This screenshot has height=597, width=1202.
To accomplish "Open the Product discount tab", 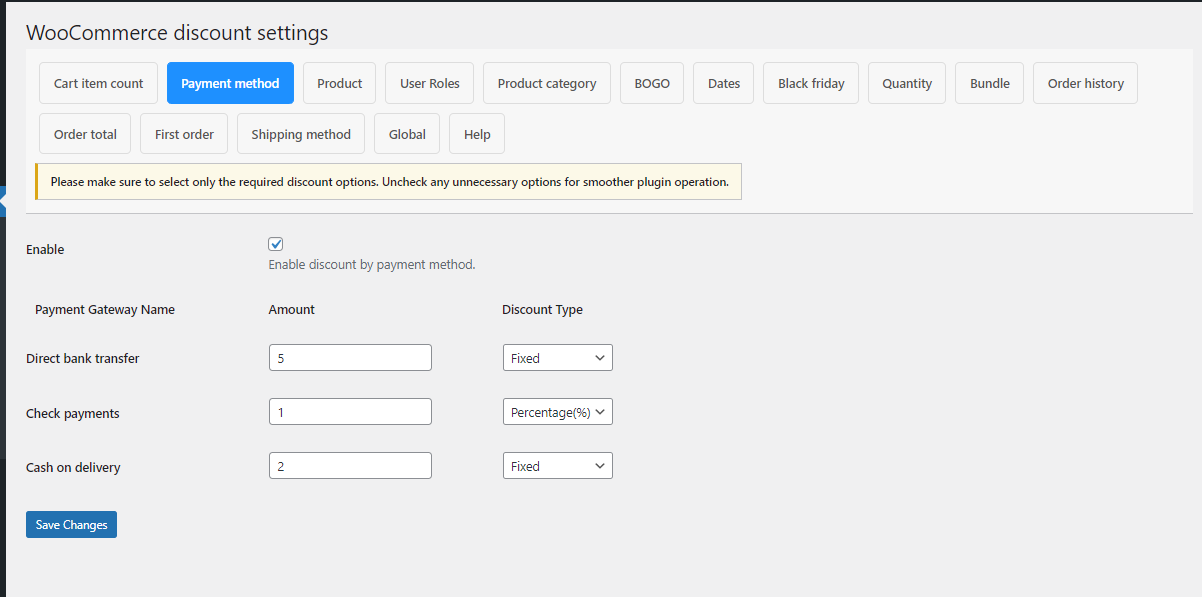I will (x=339, y=83).
